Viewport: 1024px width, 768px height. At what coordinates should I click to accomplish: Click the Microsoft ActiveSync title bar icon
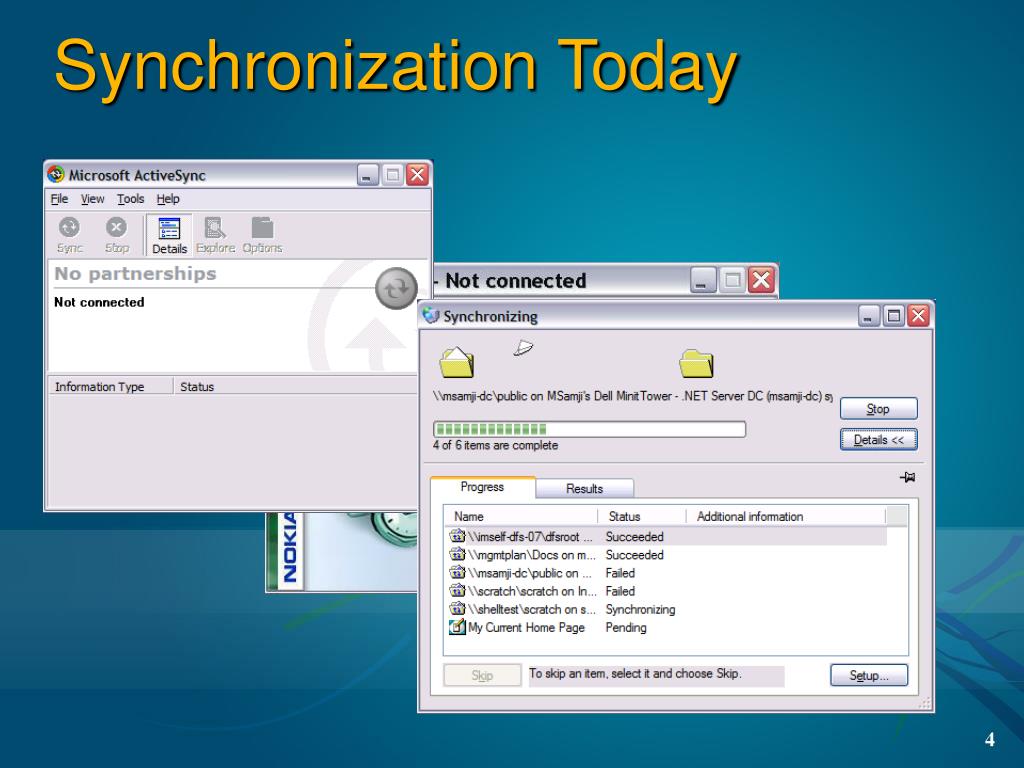point(56,174)
